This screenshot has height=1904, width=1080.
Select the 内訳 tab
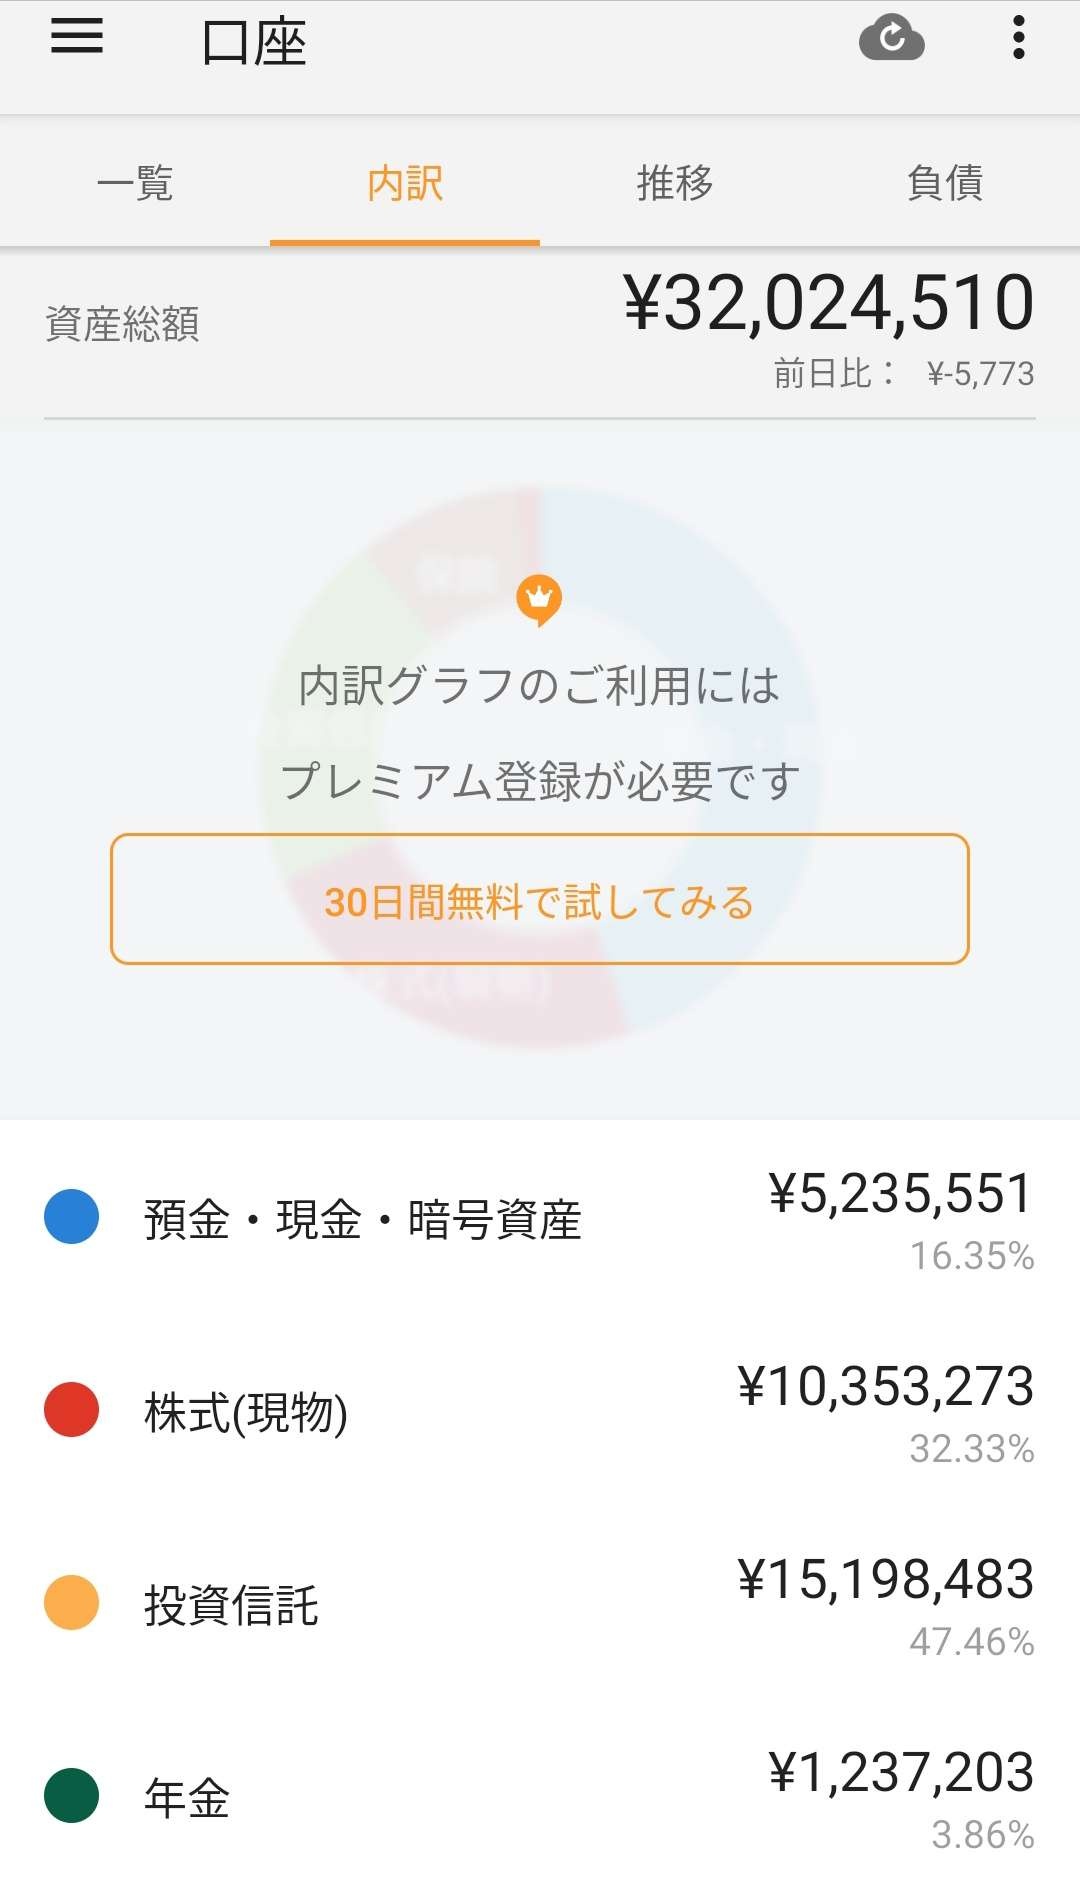(x=405, y=183)
